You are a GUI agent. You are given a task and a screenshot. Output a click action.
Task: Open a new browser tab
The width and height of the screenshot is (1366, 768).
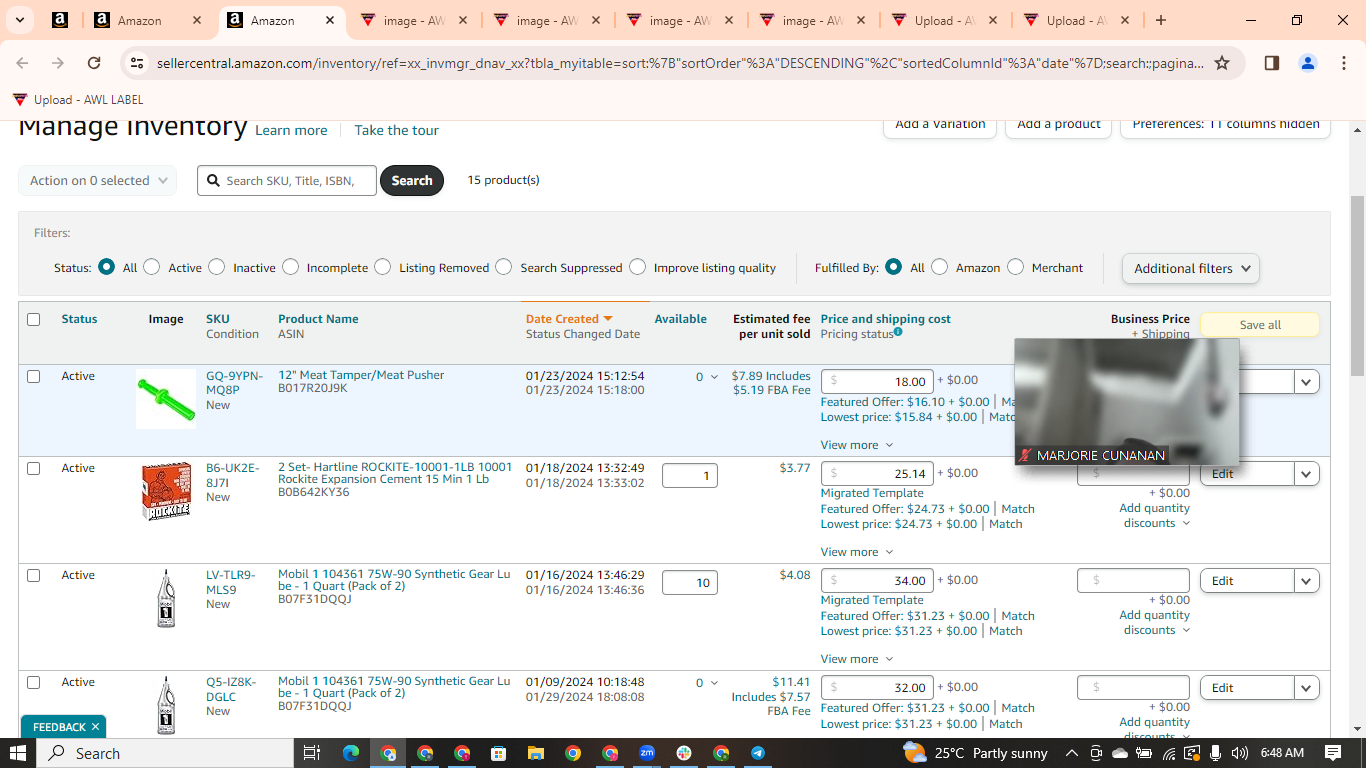click(x=1160, y=20)
